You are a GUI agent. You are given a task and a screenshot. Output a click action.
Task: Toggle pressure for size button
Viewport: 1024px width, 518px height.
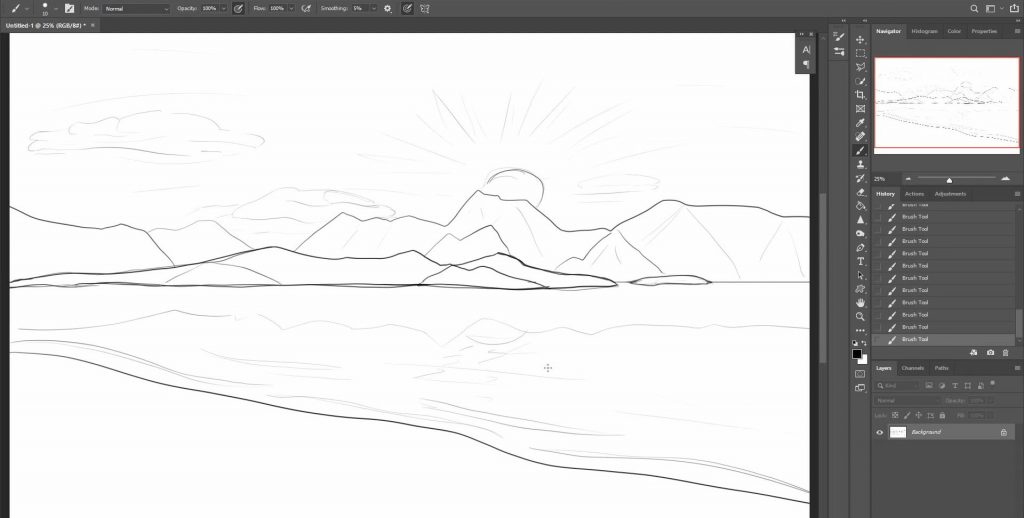click(407, 8)
